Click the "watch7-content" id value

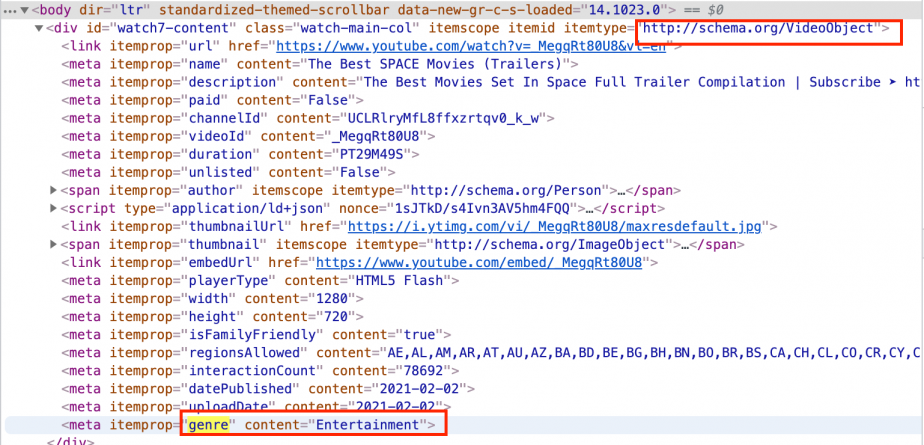tap(173, 28)
